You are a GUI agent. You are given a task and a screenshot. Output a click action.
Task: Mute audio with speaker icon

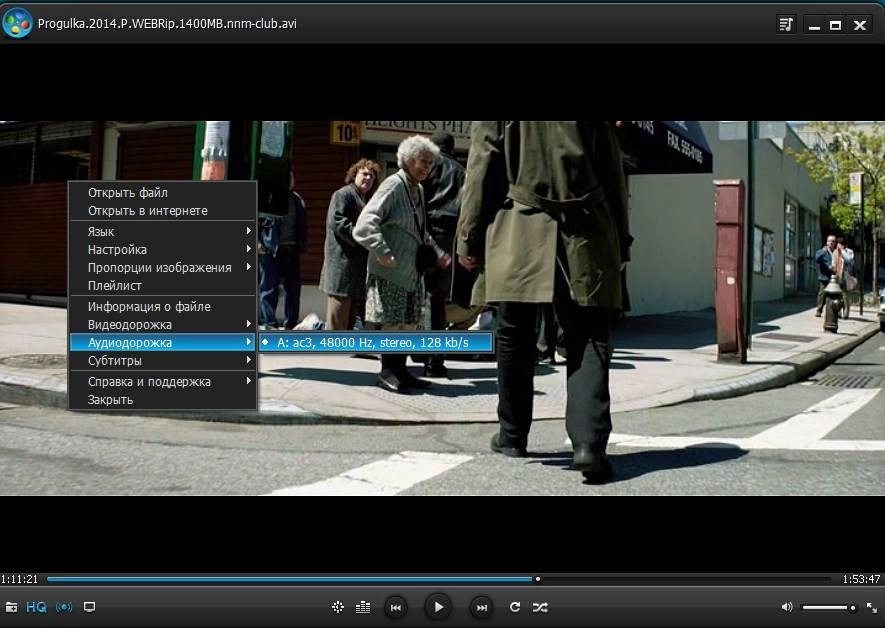[x=787, y=607]
